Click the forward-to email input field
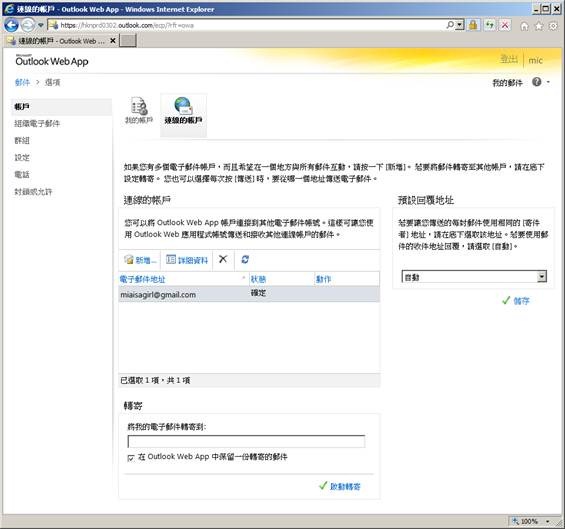This screenshot has width=565, height=529. 246,441
